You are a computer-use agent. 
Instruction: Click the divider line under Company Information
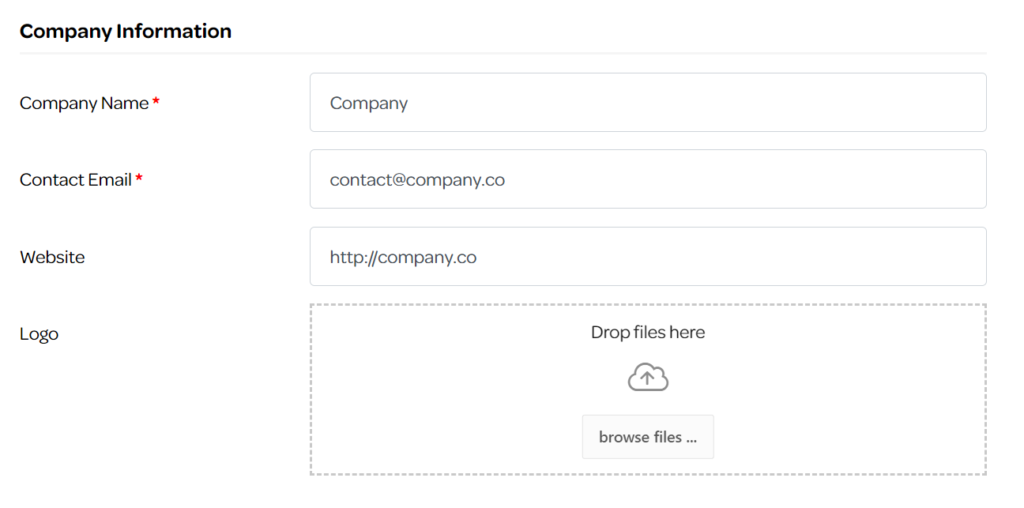coord(503,53)
